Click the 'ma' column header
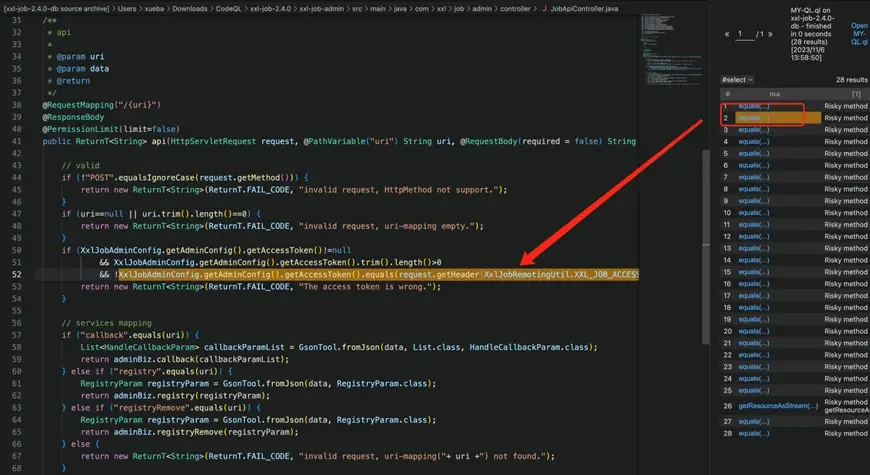 (x=775, y=94)
